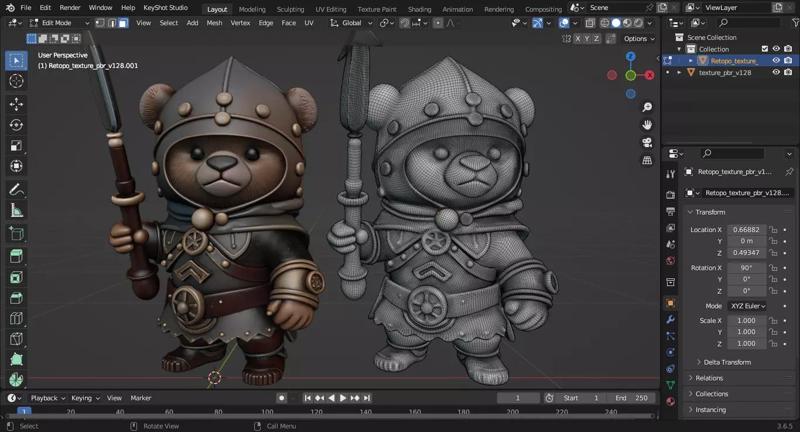Choose the Bevel tool
This screenshot has height=432, width=800.
coord(16,298)
